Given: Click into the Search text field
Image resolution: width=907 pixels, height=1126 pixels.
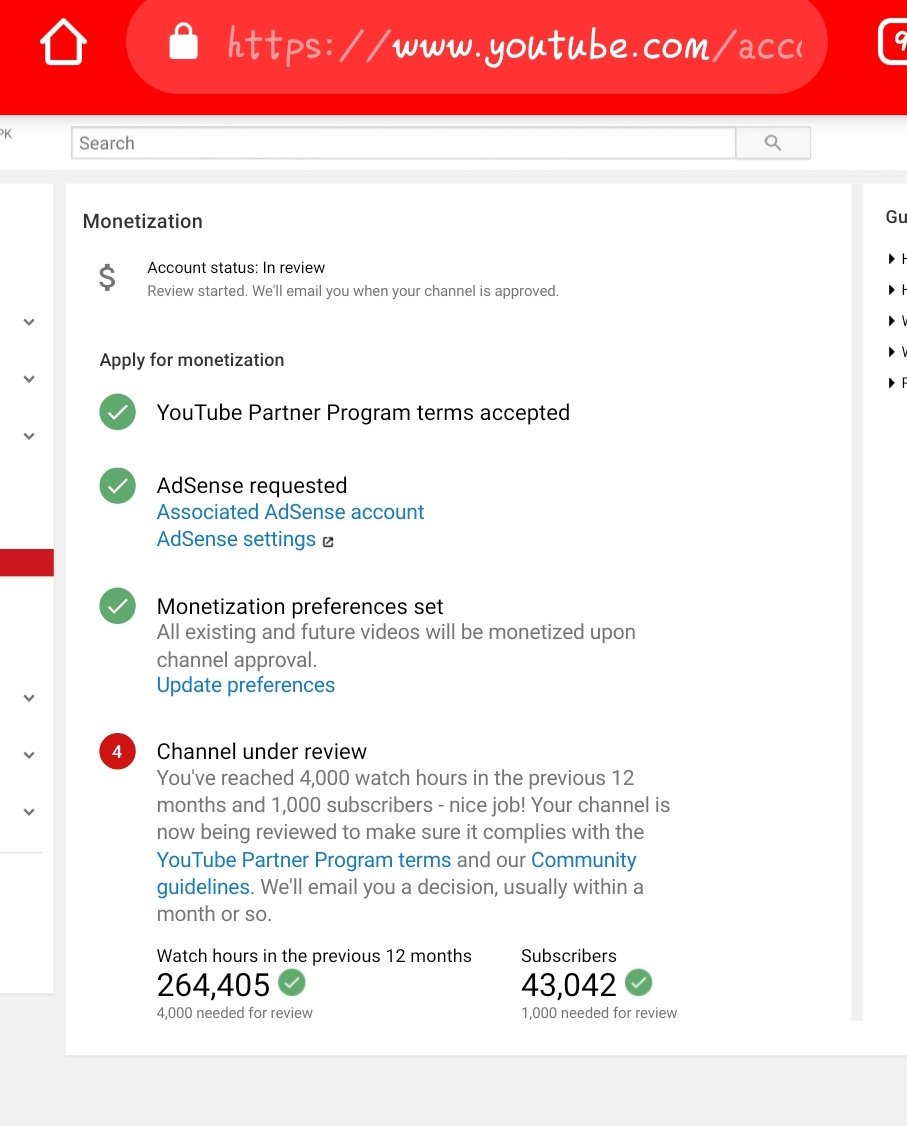Looking at the screenshot, I should pos(404,143).
